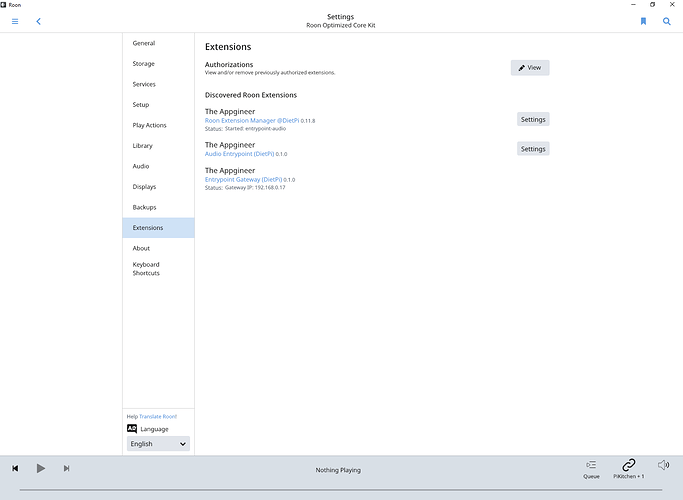Click the Roon Optimized Core Kit subtitle
The image size is (683, 500).
click(341, 25)
